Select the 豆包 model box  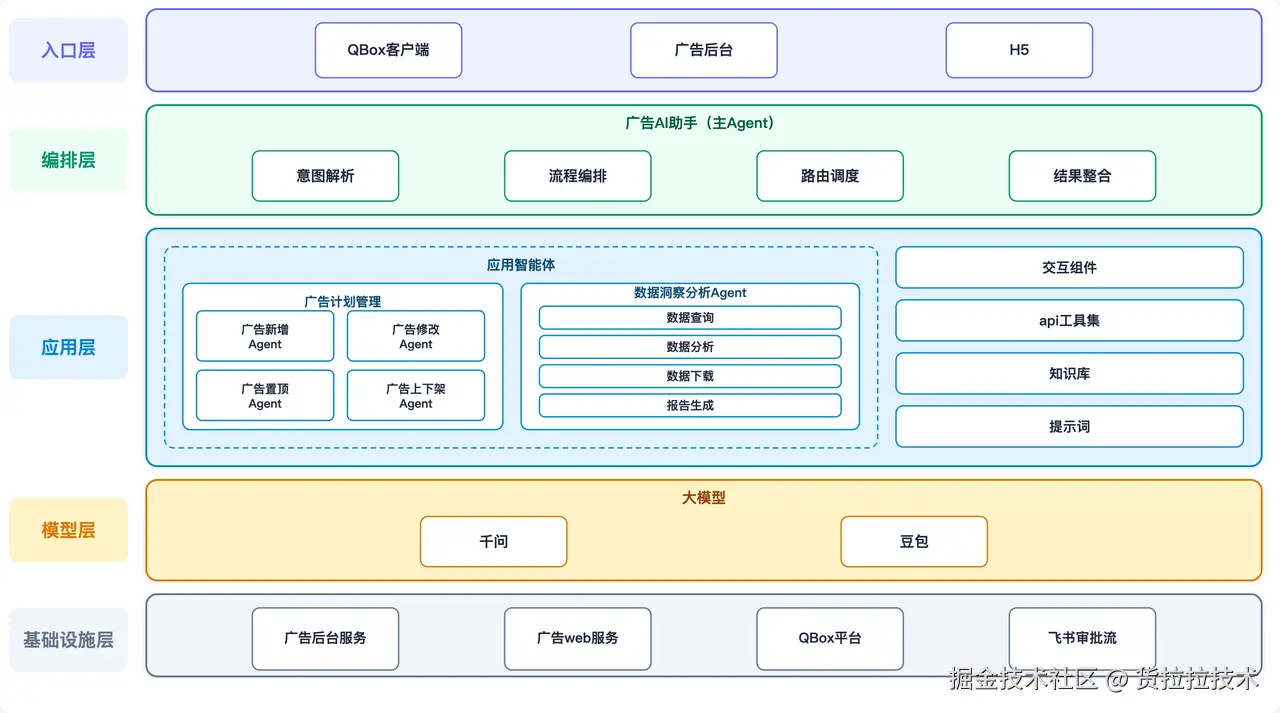[x=914, y=541]
